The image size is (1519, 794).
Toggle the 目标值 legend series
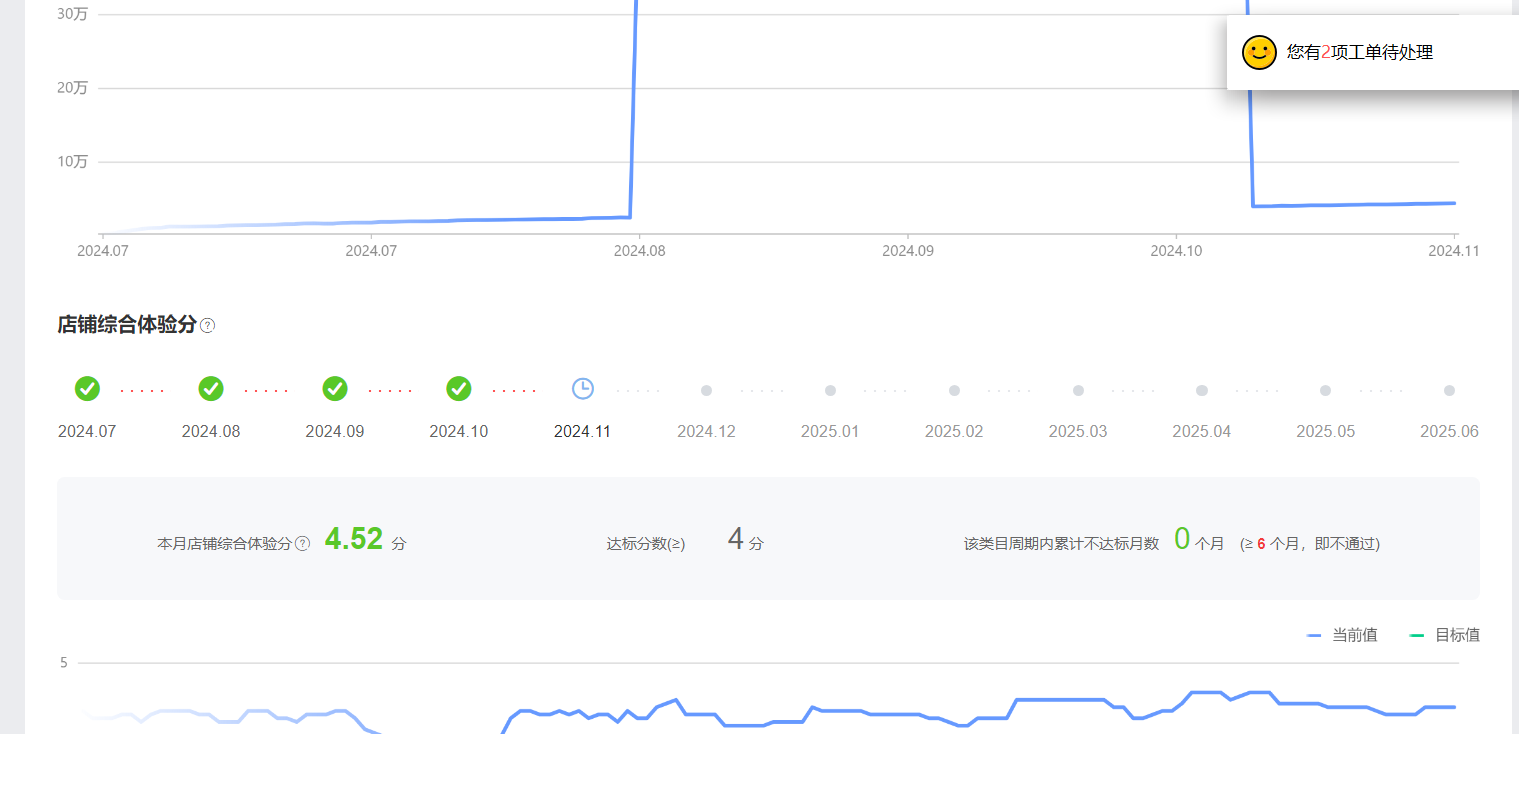click(x=1445, y=635)
